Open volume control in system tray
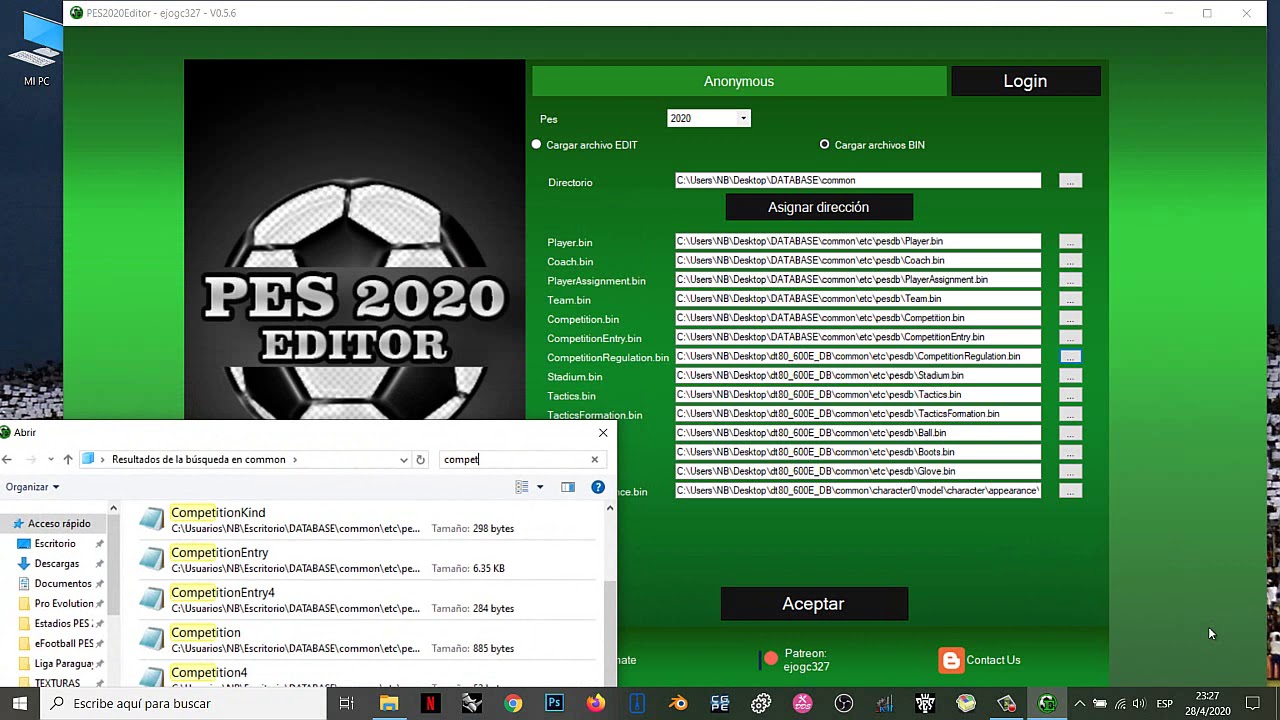 pyautogui.click(x=1138, y=703)
